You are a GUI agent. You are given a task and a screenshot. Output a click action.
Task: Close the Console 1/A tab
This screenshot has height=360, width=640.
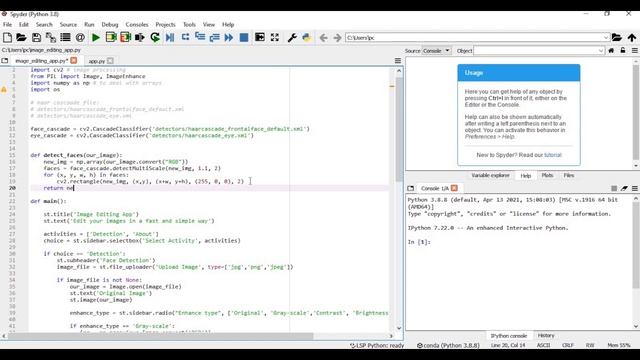point(454,188)
